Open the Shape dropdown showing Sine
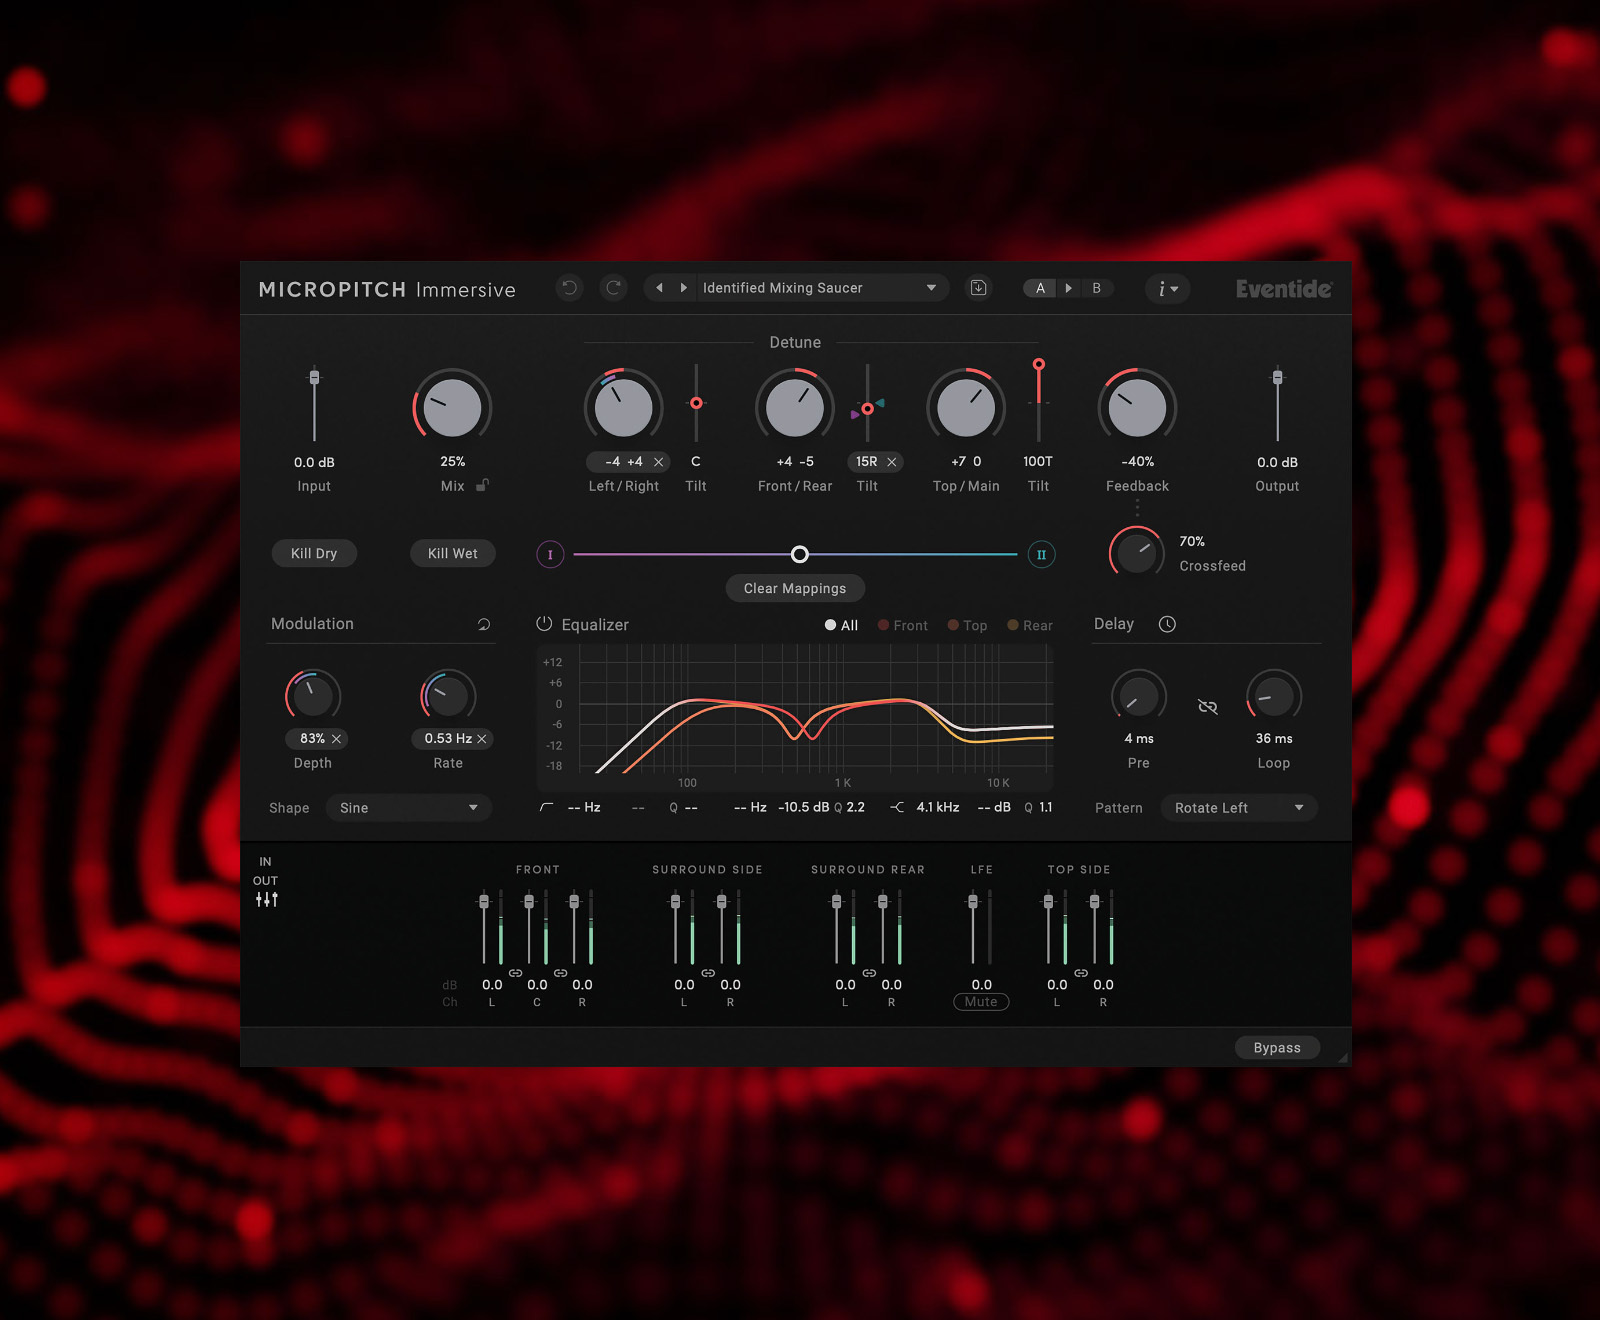 [408, 807]
